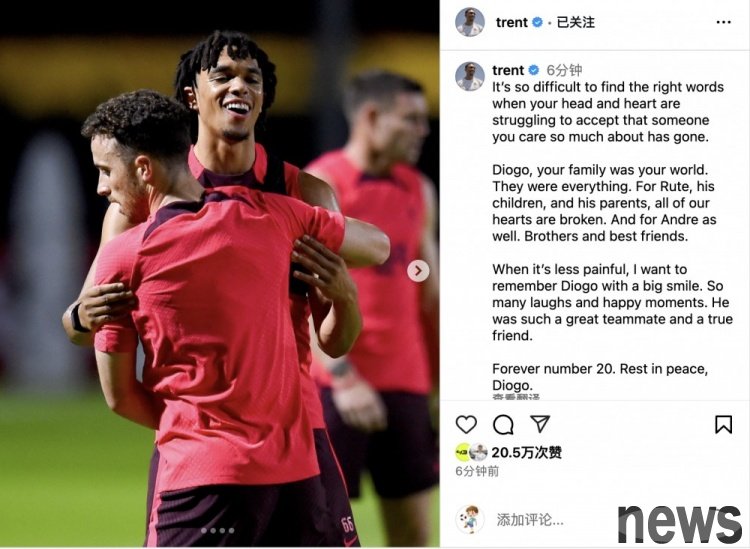Viewport: 750px width, 549px height.
Task: Click into 添加评论 comment field
Action: [530, 519]
